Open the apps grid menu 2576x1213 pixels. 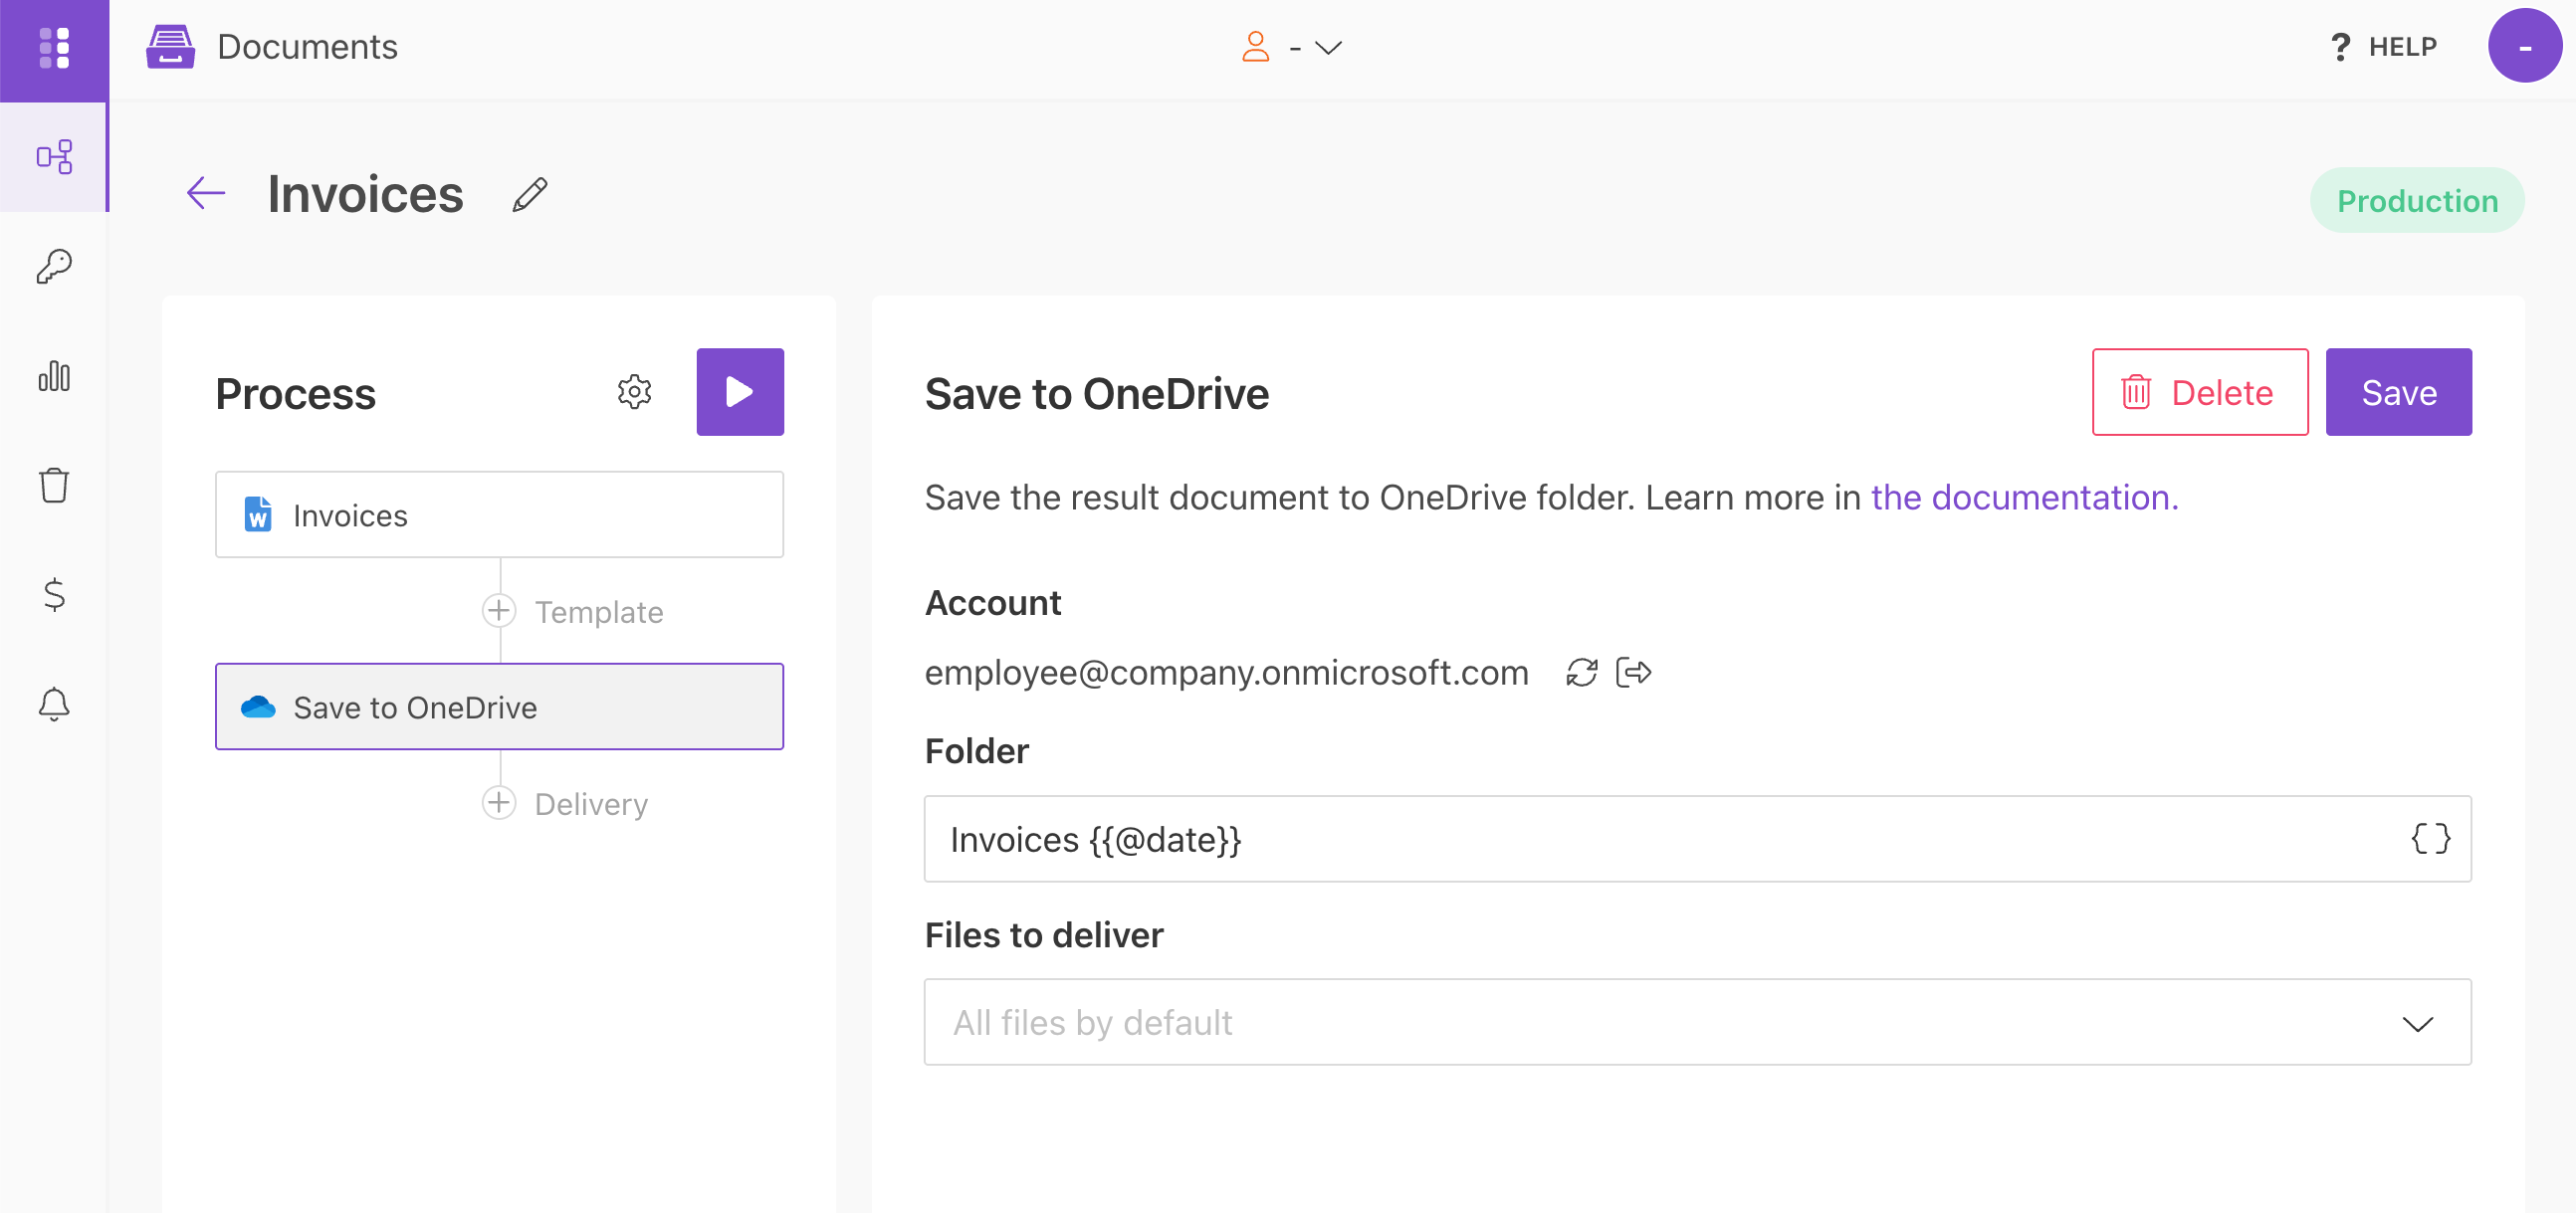tap(54, 48)
